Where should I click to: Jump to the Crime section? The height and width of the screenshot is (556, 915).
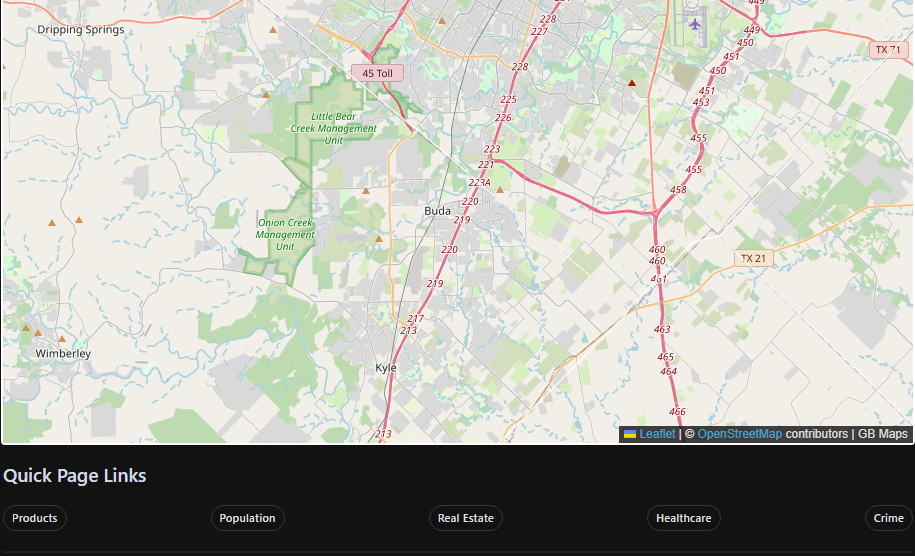888,518
